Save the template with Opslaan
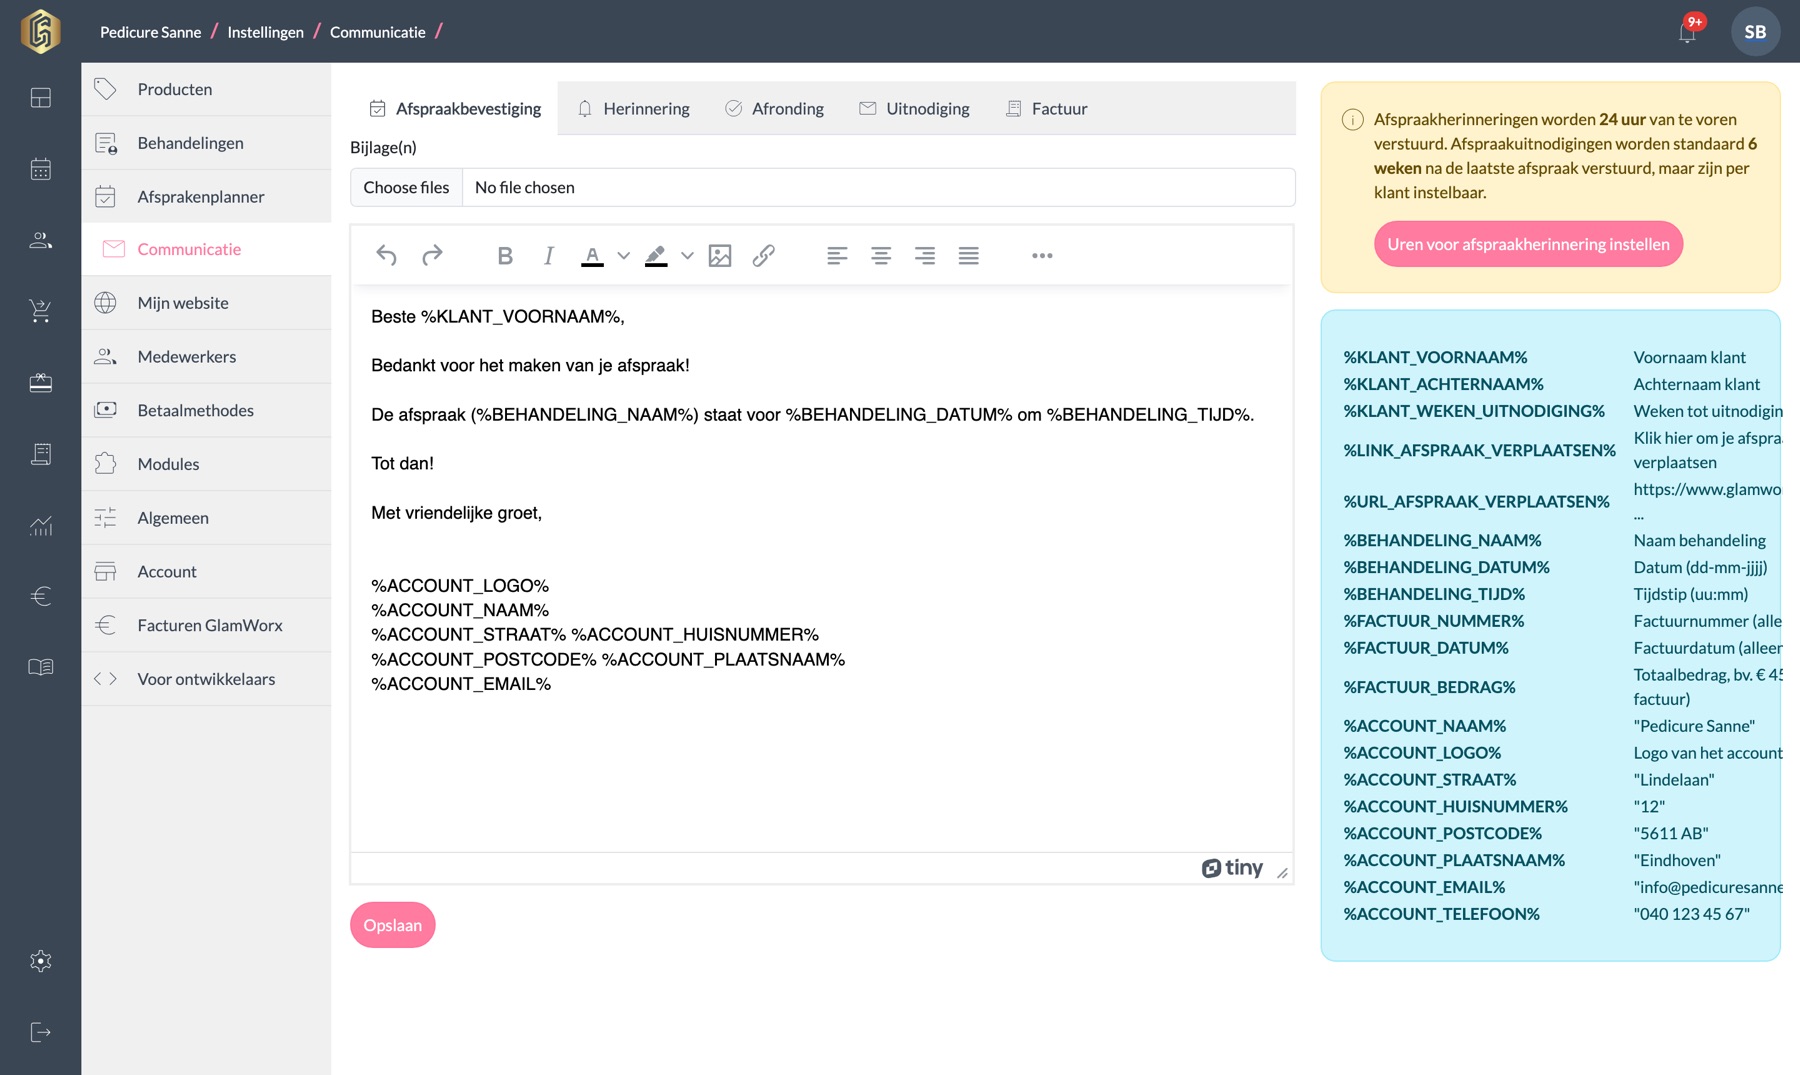The image size is (1800, 1075). [393, 925]
